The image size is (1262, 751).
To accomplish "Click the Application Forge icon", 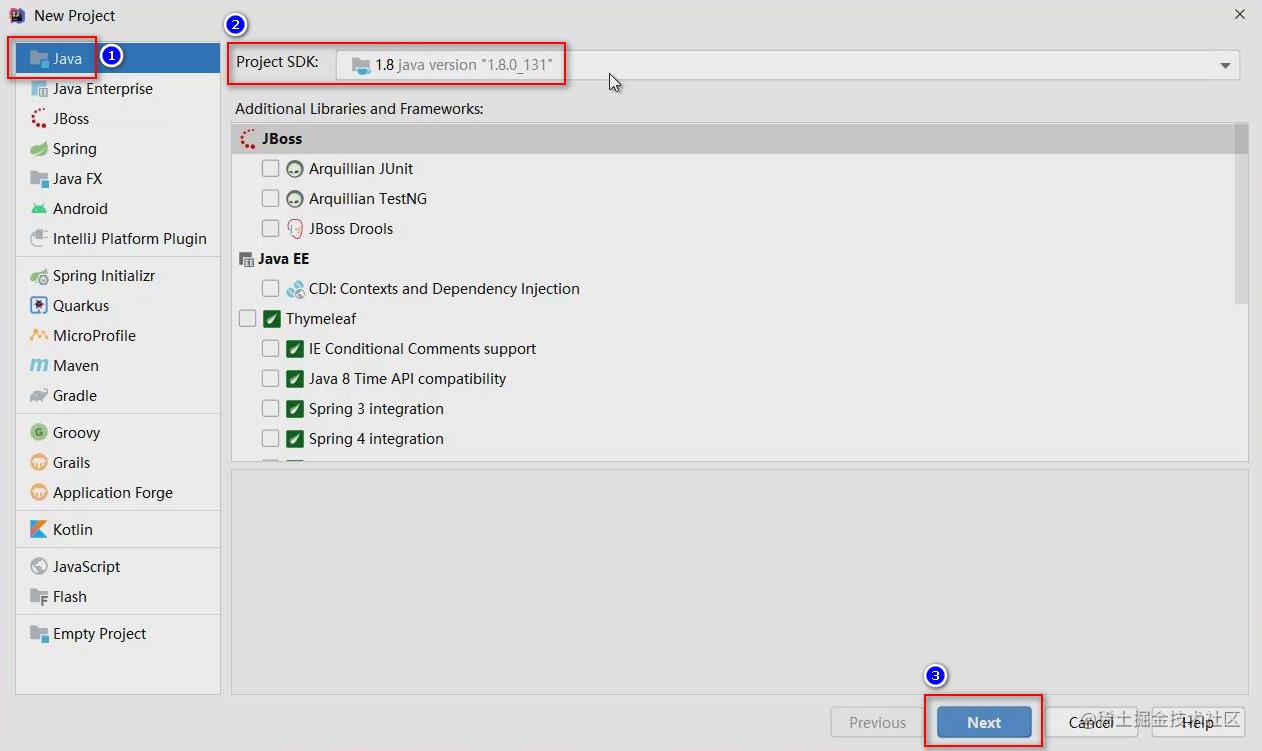I will (39, 493).
